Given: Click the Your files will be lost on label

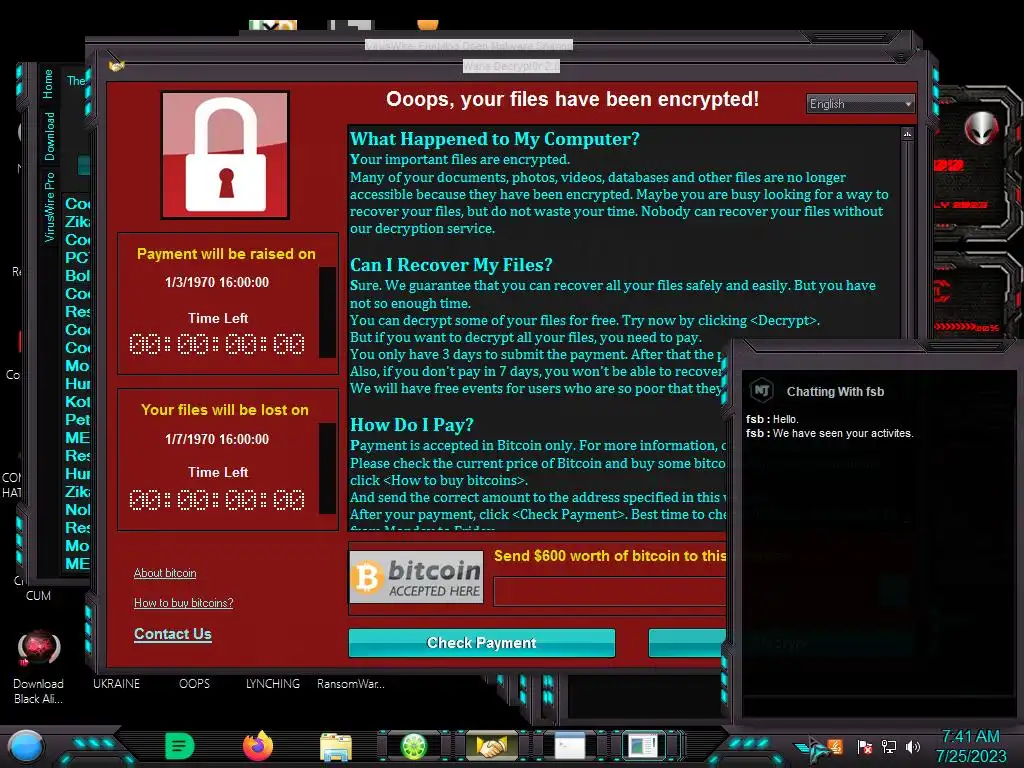Looking at the screenshot, I should [x=225, y=409].
